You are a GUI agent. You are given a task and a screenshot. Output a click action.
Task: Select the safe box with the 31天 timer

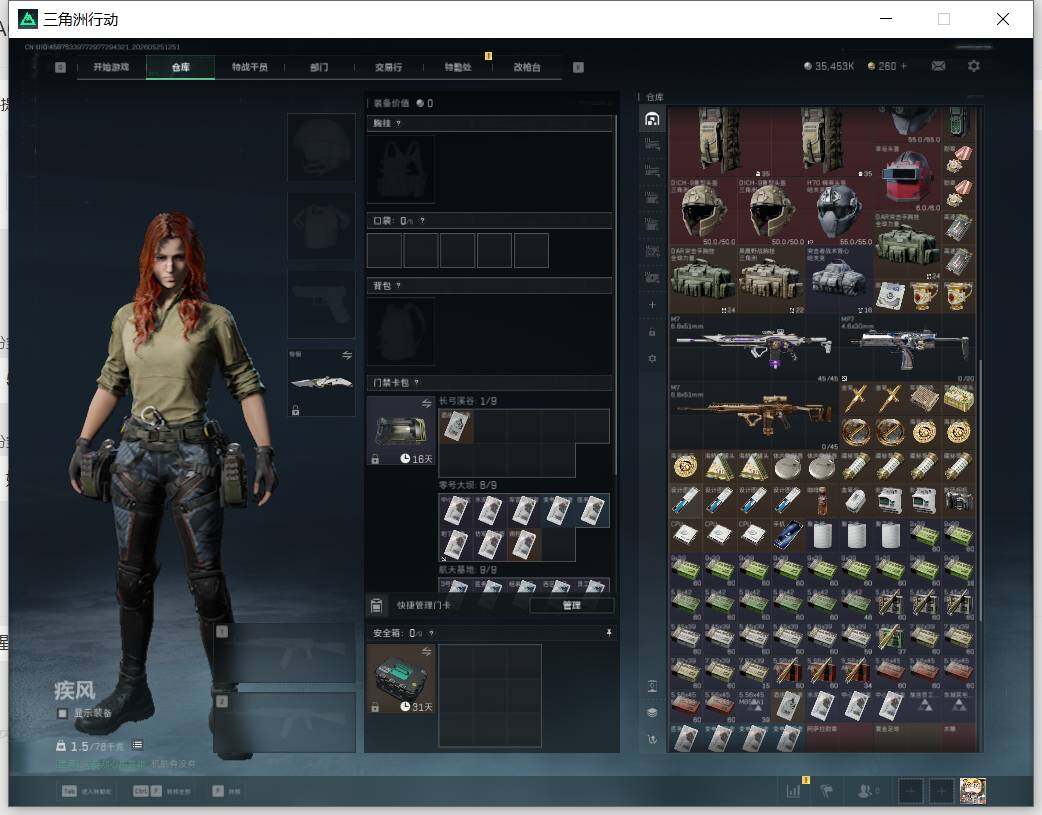click(401, 678)
